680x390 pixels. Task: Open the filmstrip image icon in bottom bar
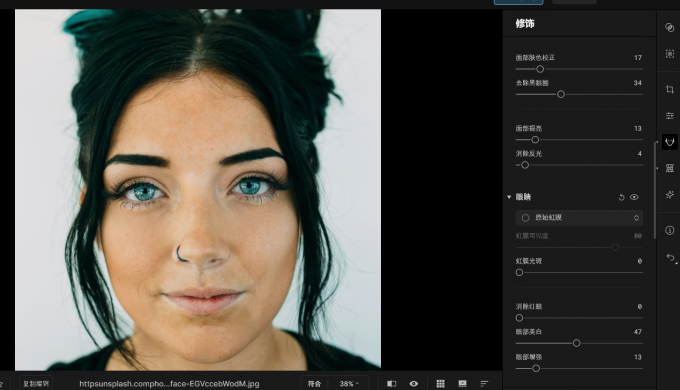462,383
